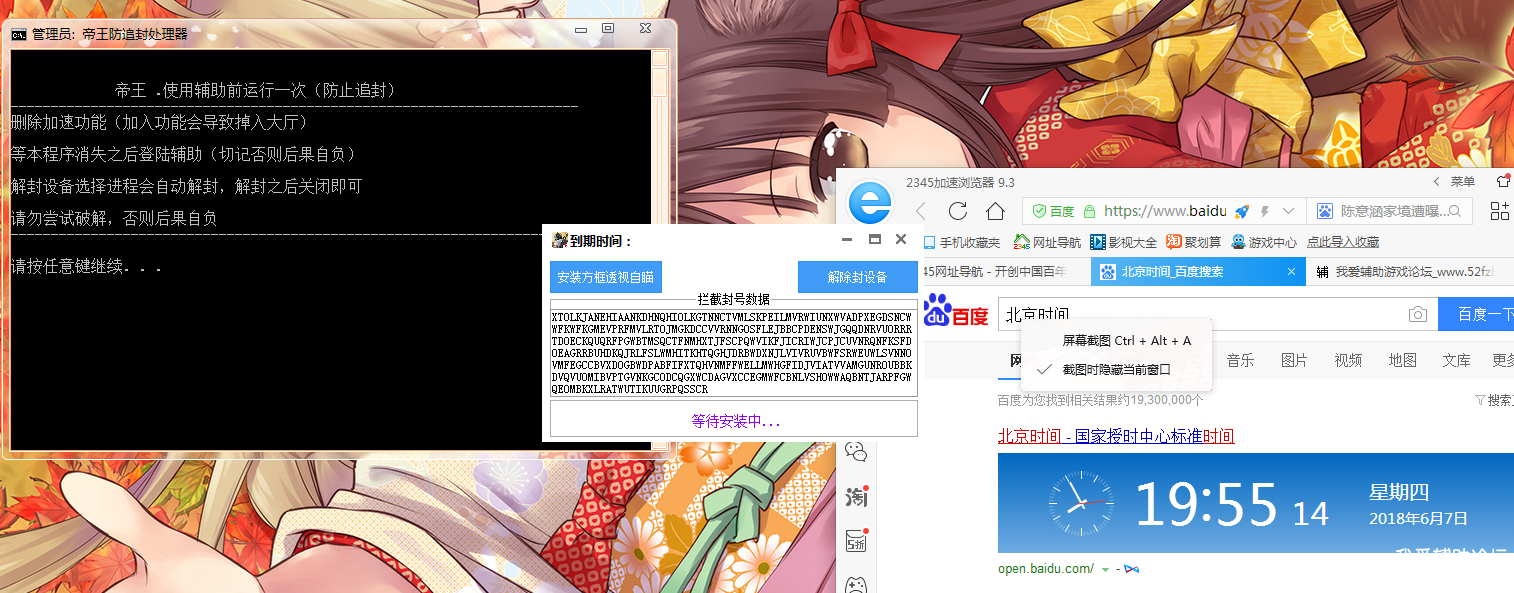This screenshot has width=1514, height=593.
Task: Select 屏幕截图 Ctrl+Alt+A menu entry
Action: coord(1126,341)
